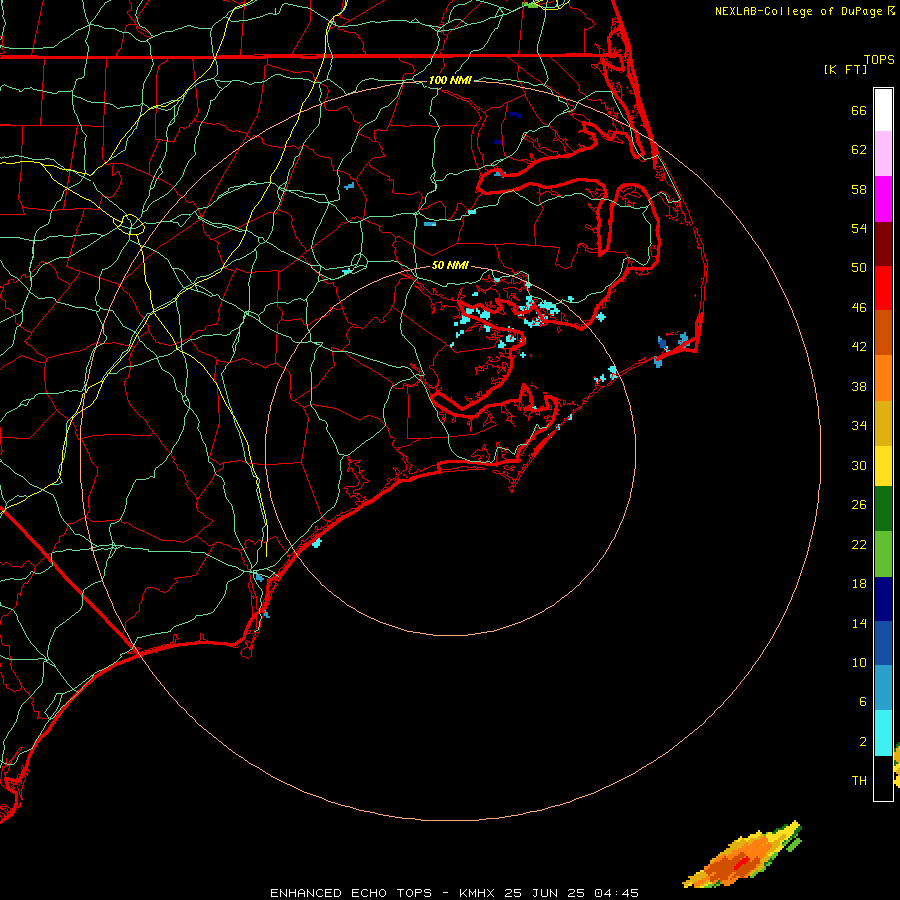Click legend value 62

click(859, 149)
